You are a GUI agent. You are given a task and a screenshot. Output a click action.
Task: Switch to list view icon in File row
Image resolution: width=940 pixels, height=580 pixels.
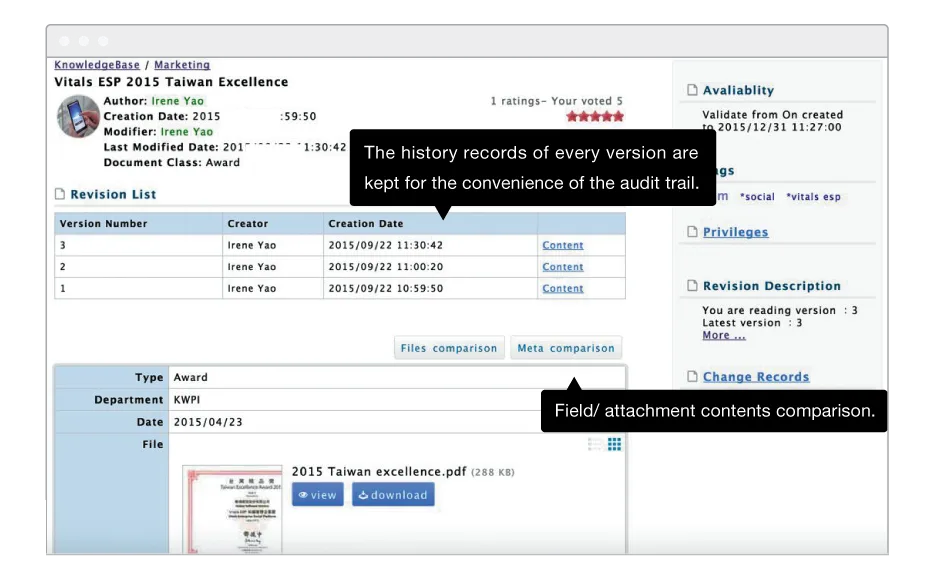click(595, 444)
